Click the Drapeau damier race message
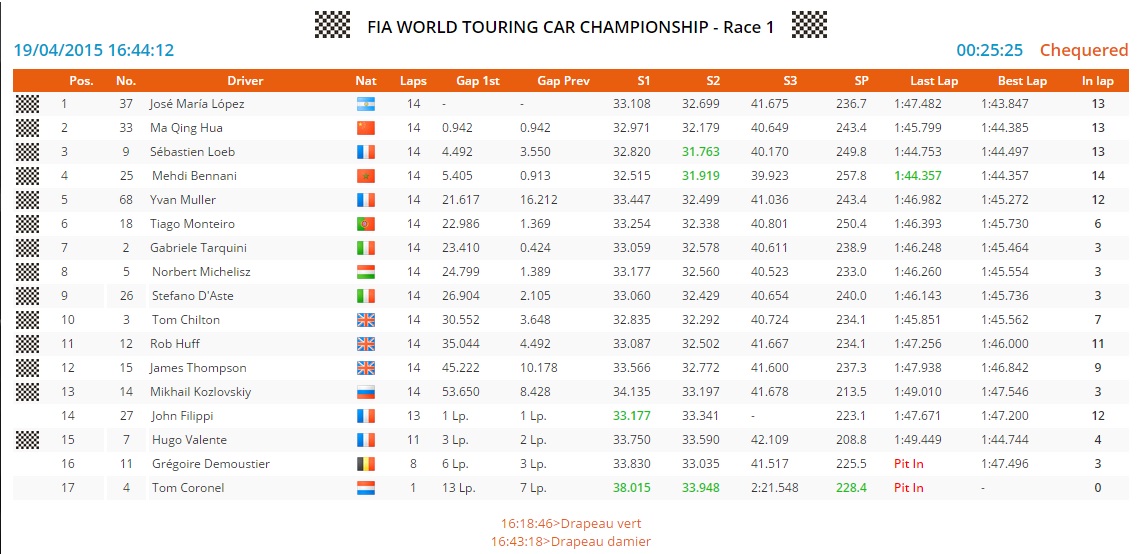 [570, 541]
